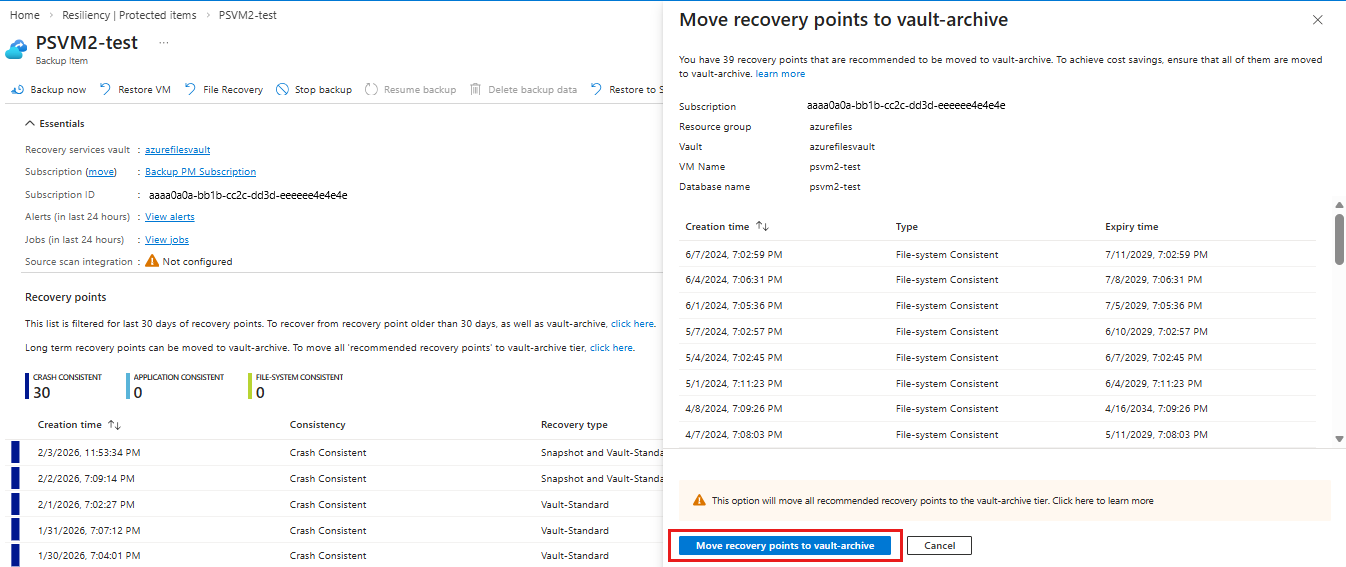Click scrollbar up arrow in panel table
This screenshot has height=567, width=1346.
tap(1339, 205)
